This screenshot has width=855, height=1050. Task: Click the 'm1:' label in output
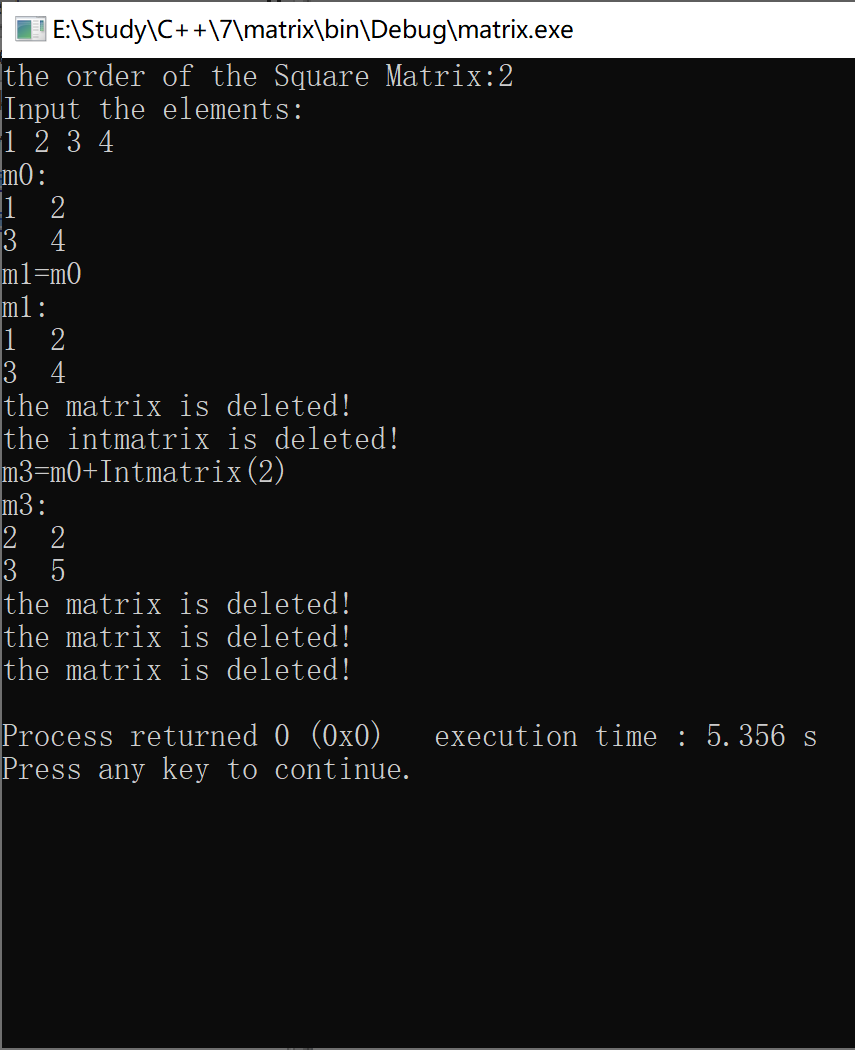pos(24,307)
